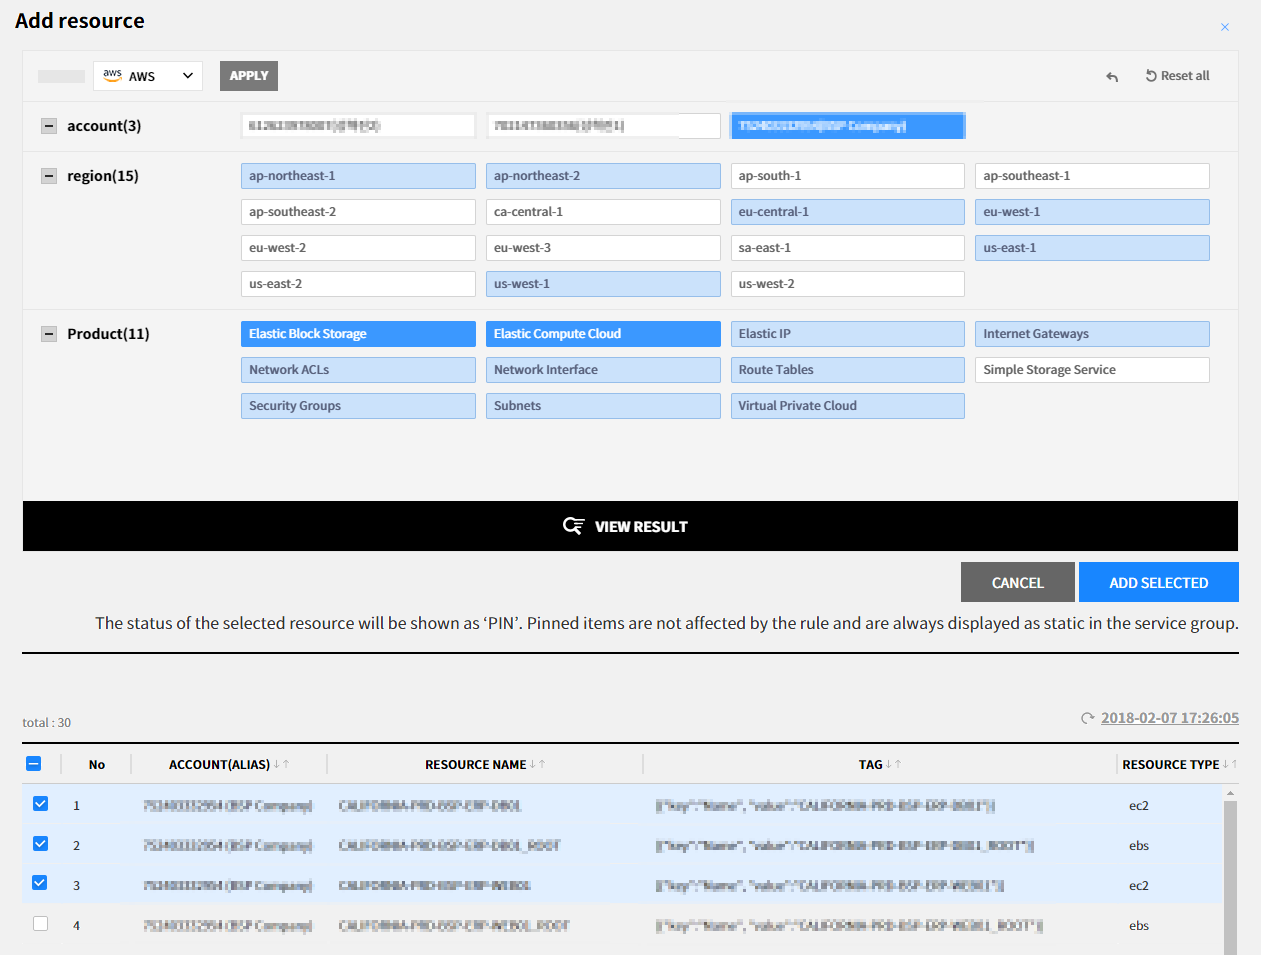Collapse the Product(11) section
The height and width of the screenshot is (955, 1261).
click(x=49, y=334)
